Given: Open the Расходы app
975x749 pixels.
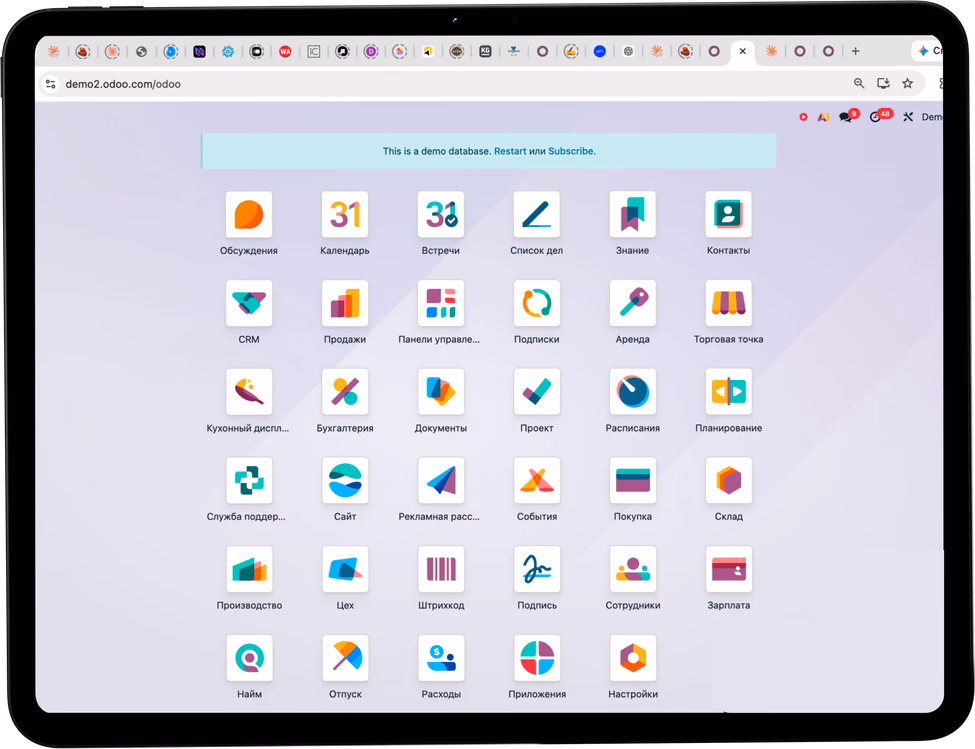Looking at the screenshot, I should pos(441,658).
